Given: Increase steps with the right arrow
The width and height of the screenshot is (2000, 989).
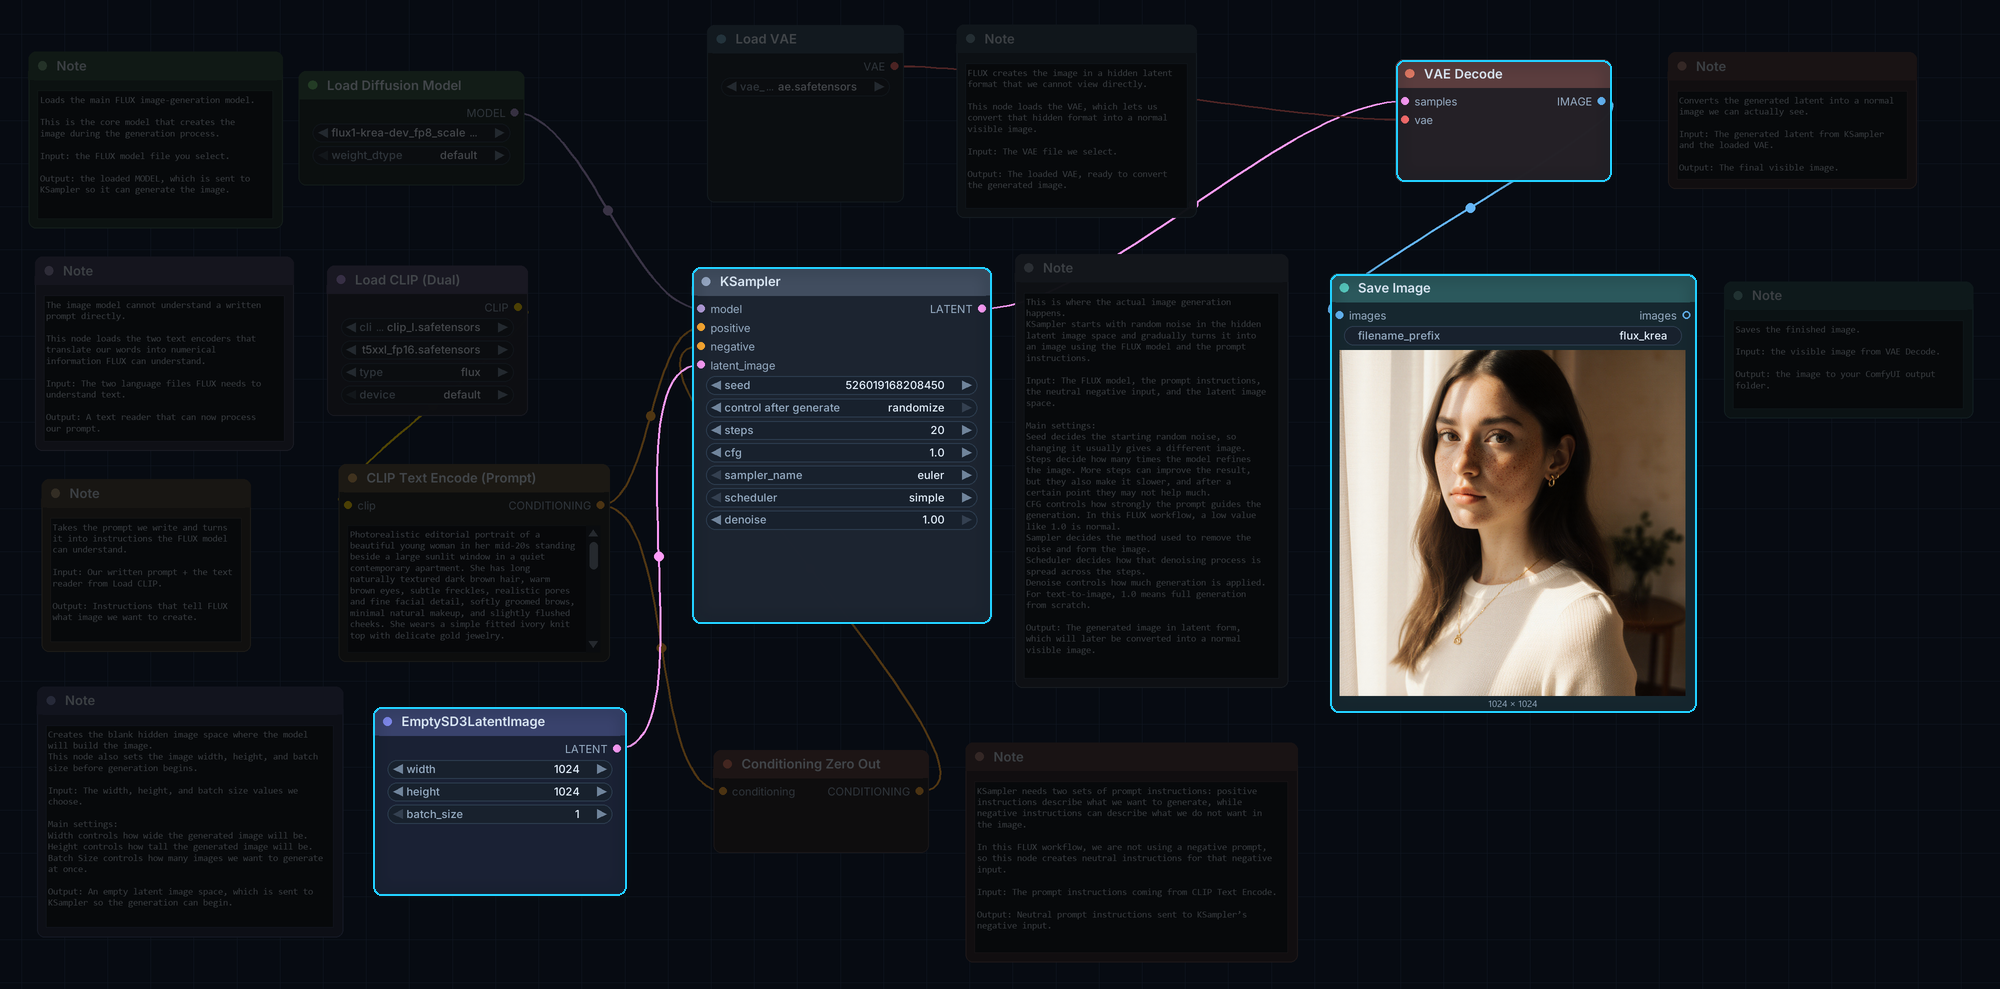Looking at the screenshot, I should pos(966,430).
